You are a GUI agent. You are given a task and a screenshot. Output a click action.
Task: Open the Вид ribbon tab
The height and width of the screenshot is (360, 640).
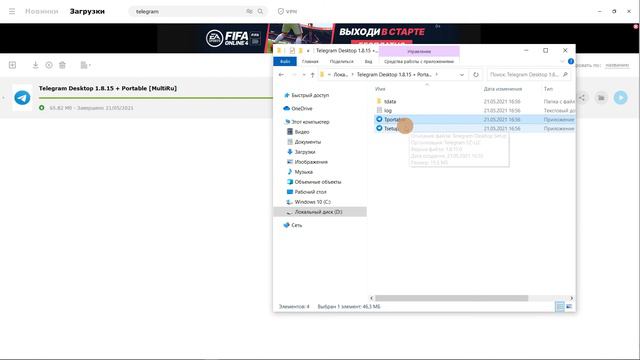[369, 61]
